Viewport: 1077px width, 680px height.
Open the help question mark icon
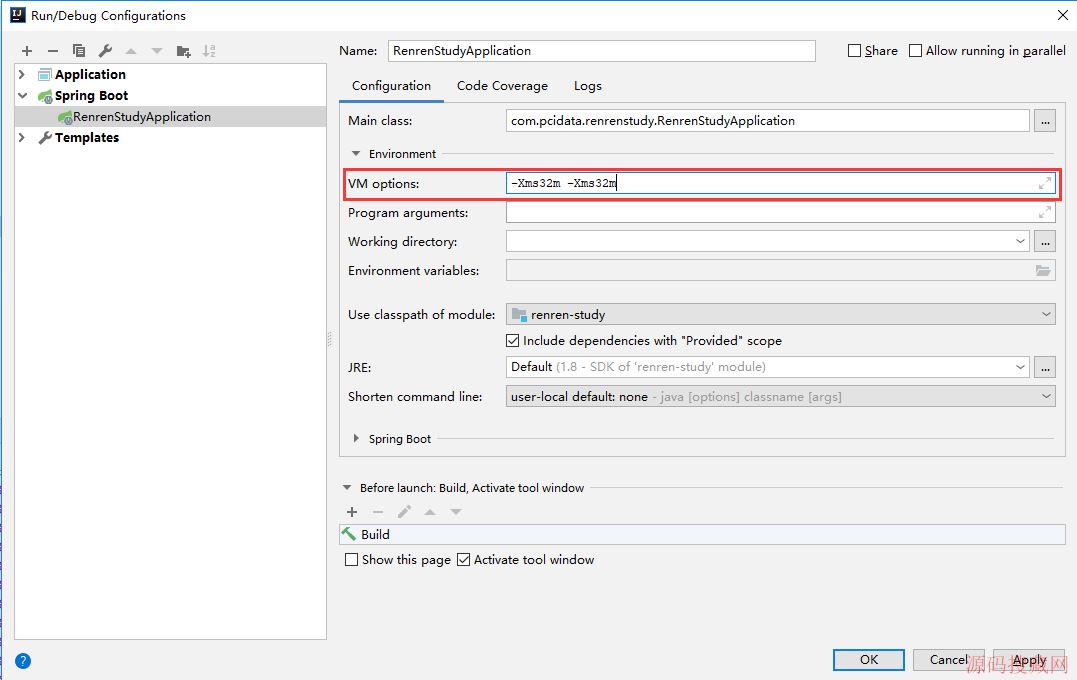point(23,661)
